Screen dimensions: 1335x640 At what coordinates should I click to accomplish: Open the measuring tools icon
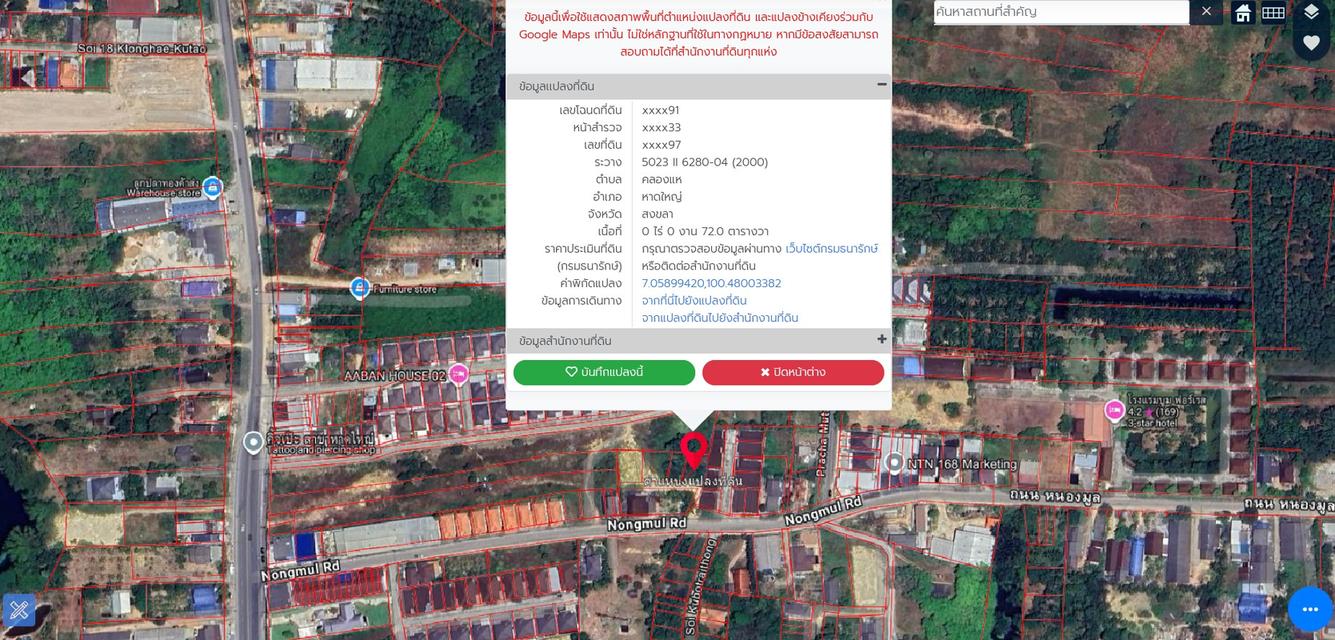pyautogui.click(x=19, y=609)
